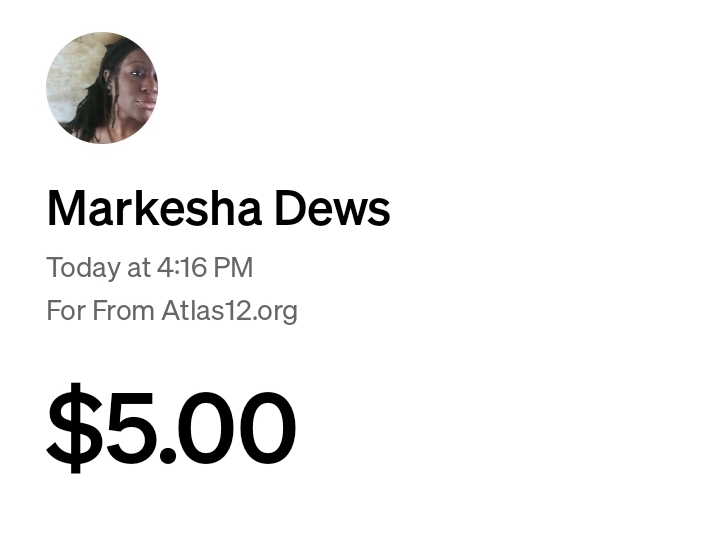This screenshot has width=720, height=548.
Task: Click the word at in timestamp
Action: pyautogui.click(x=139, y=268)
